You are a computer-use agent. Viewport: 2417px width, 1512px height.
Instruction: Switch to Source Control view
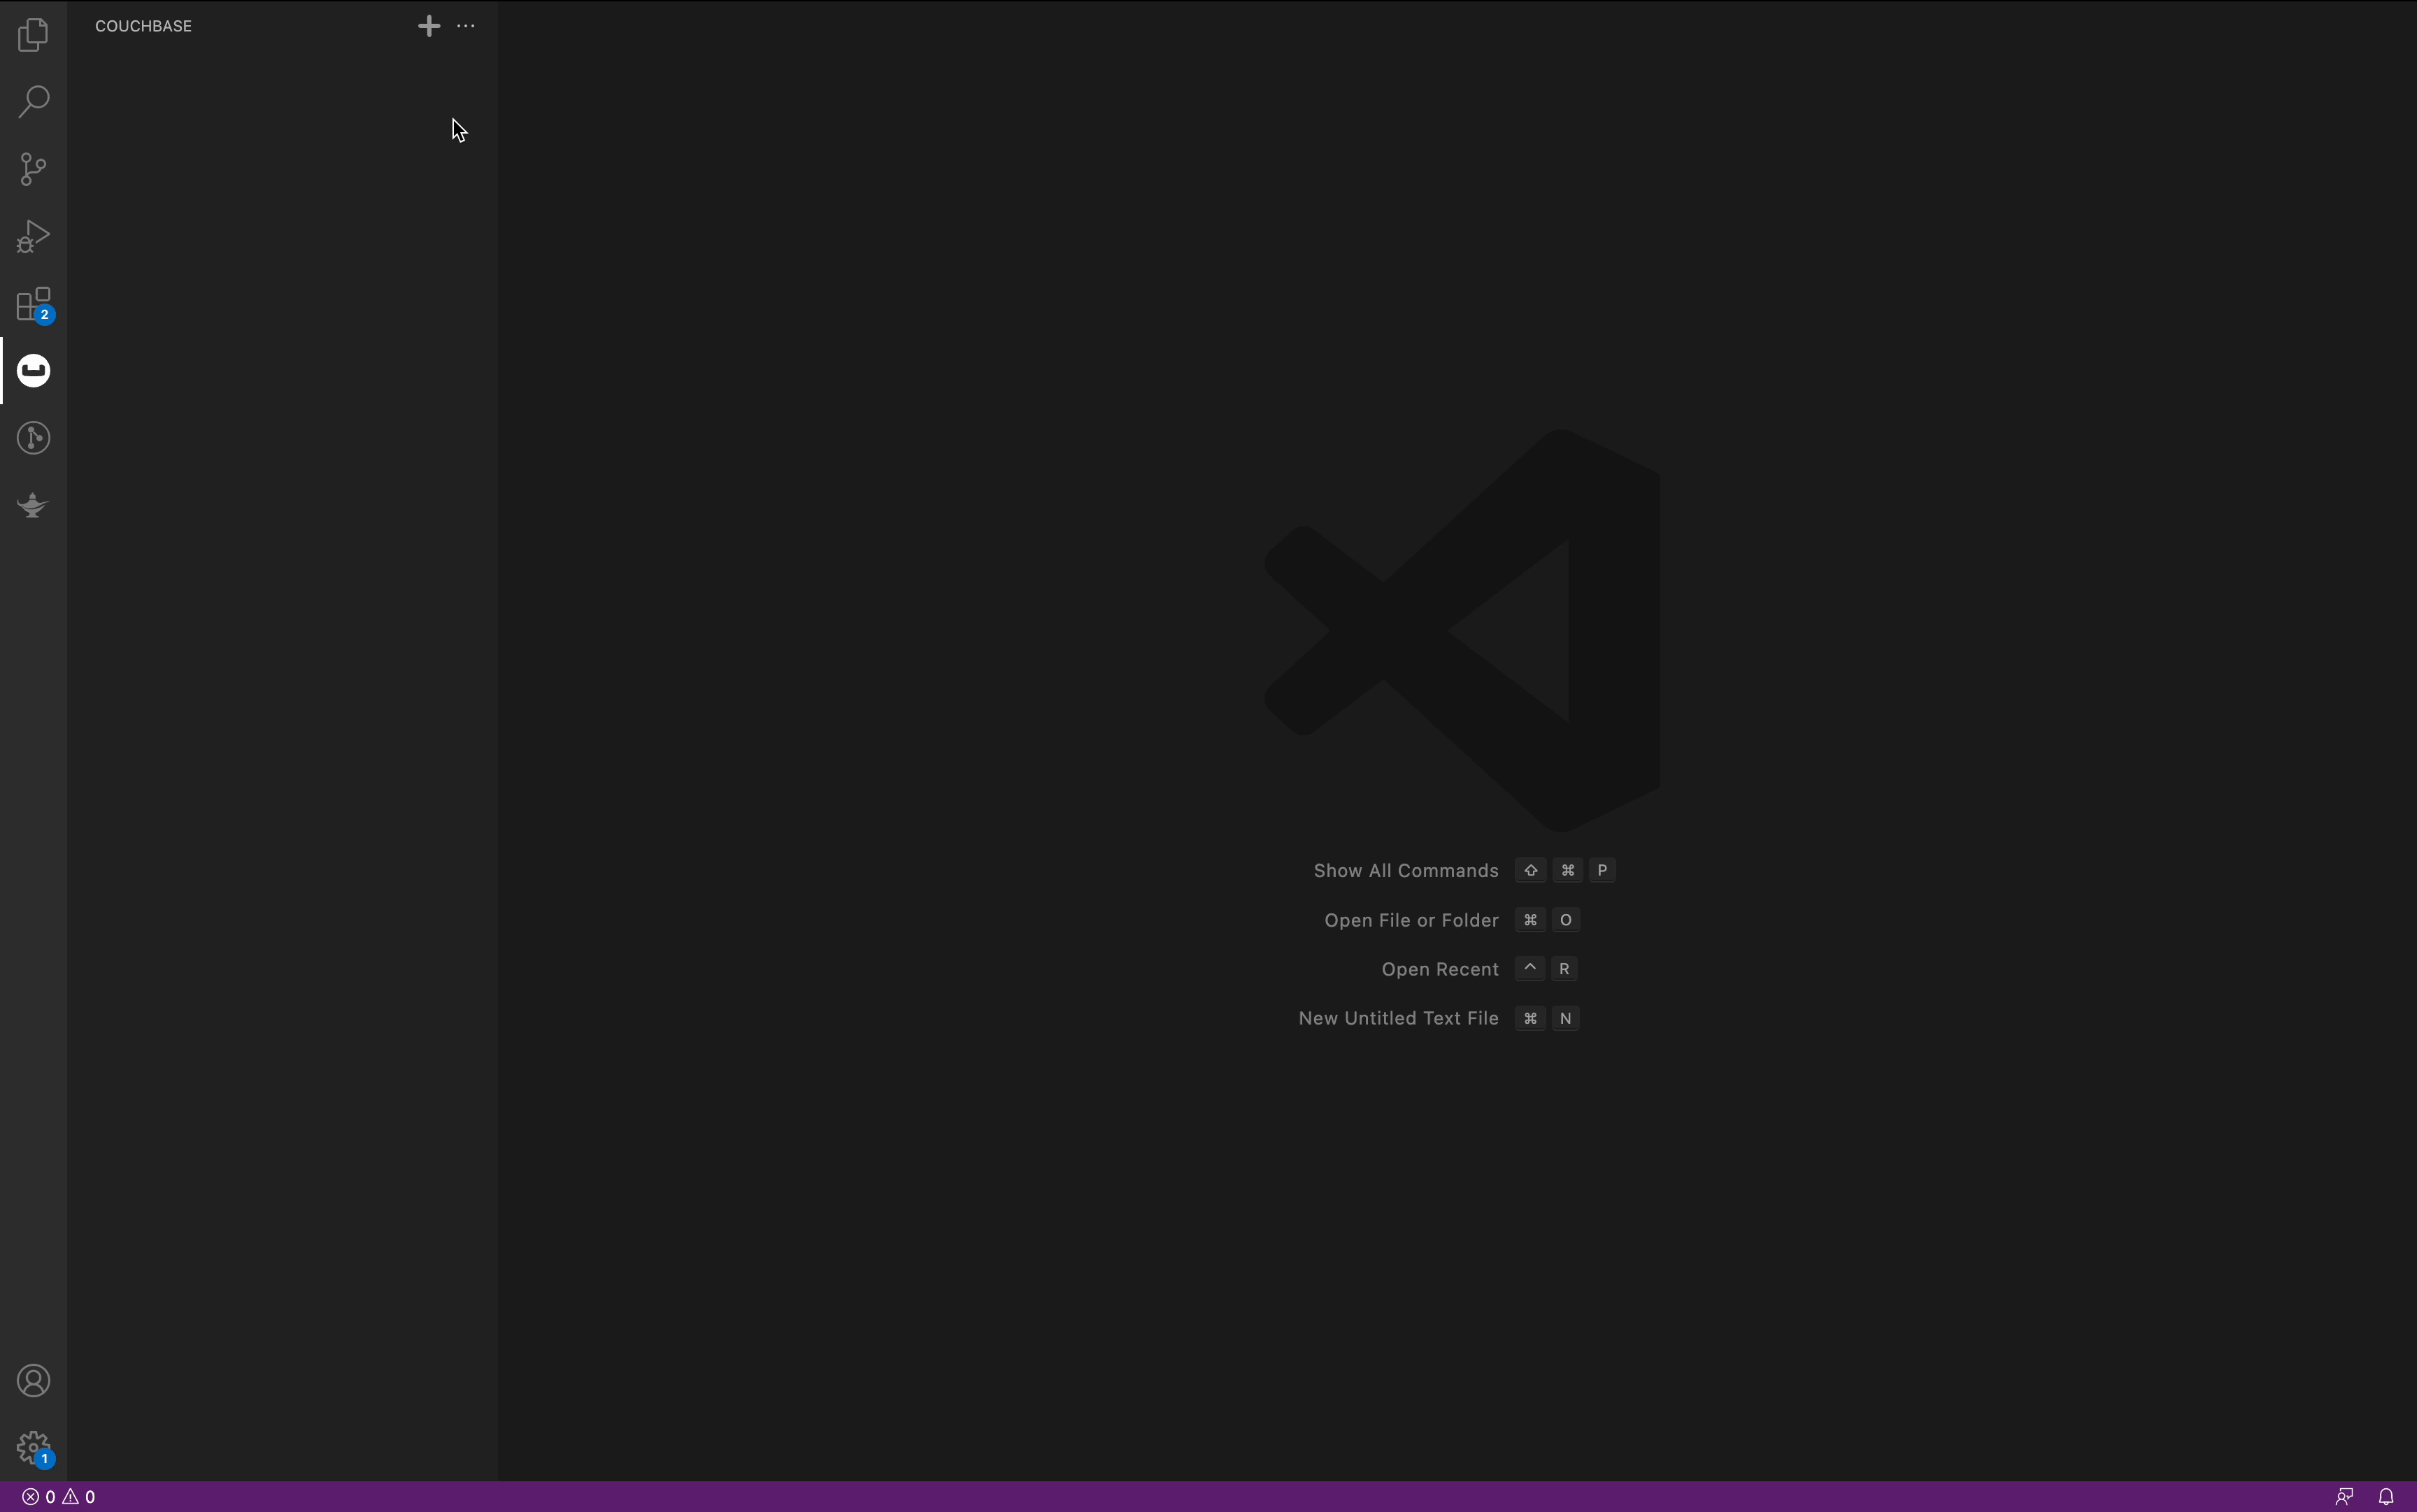click(33, 168)
